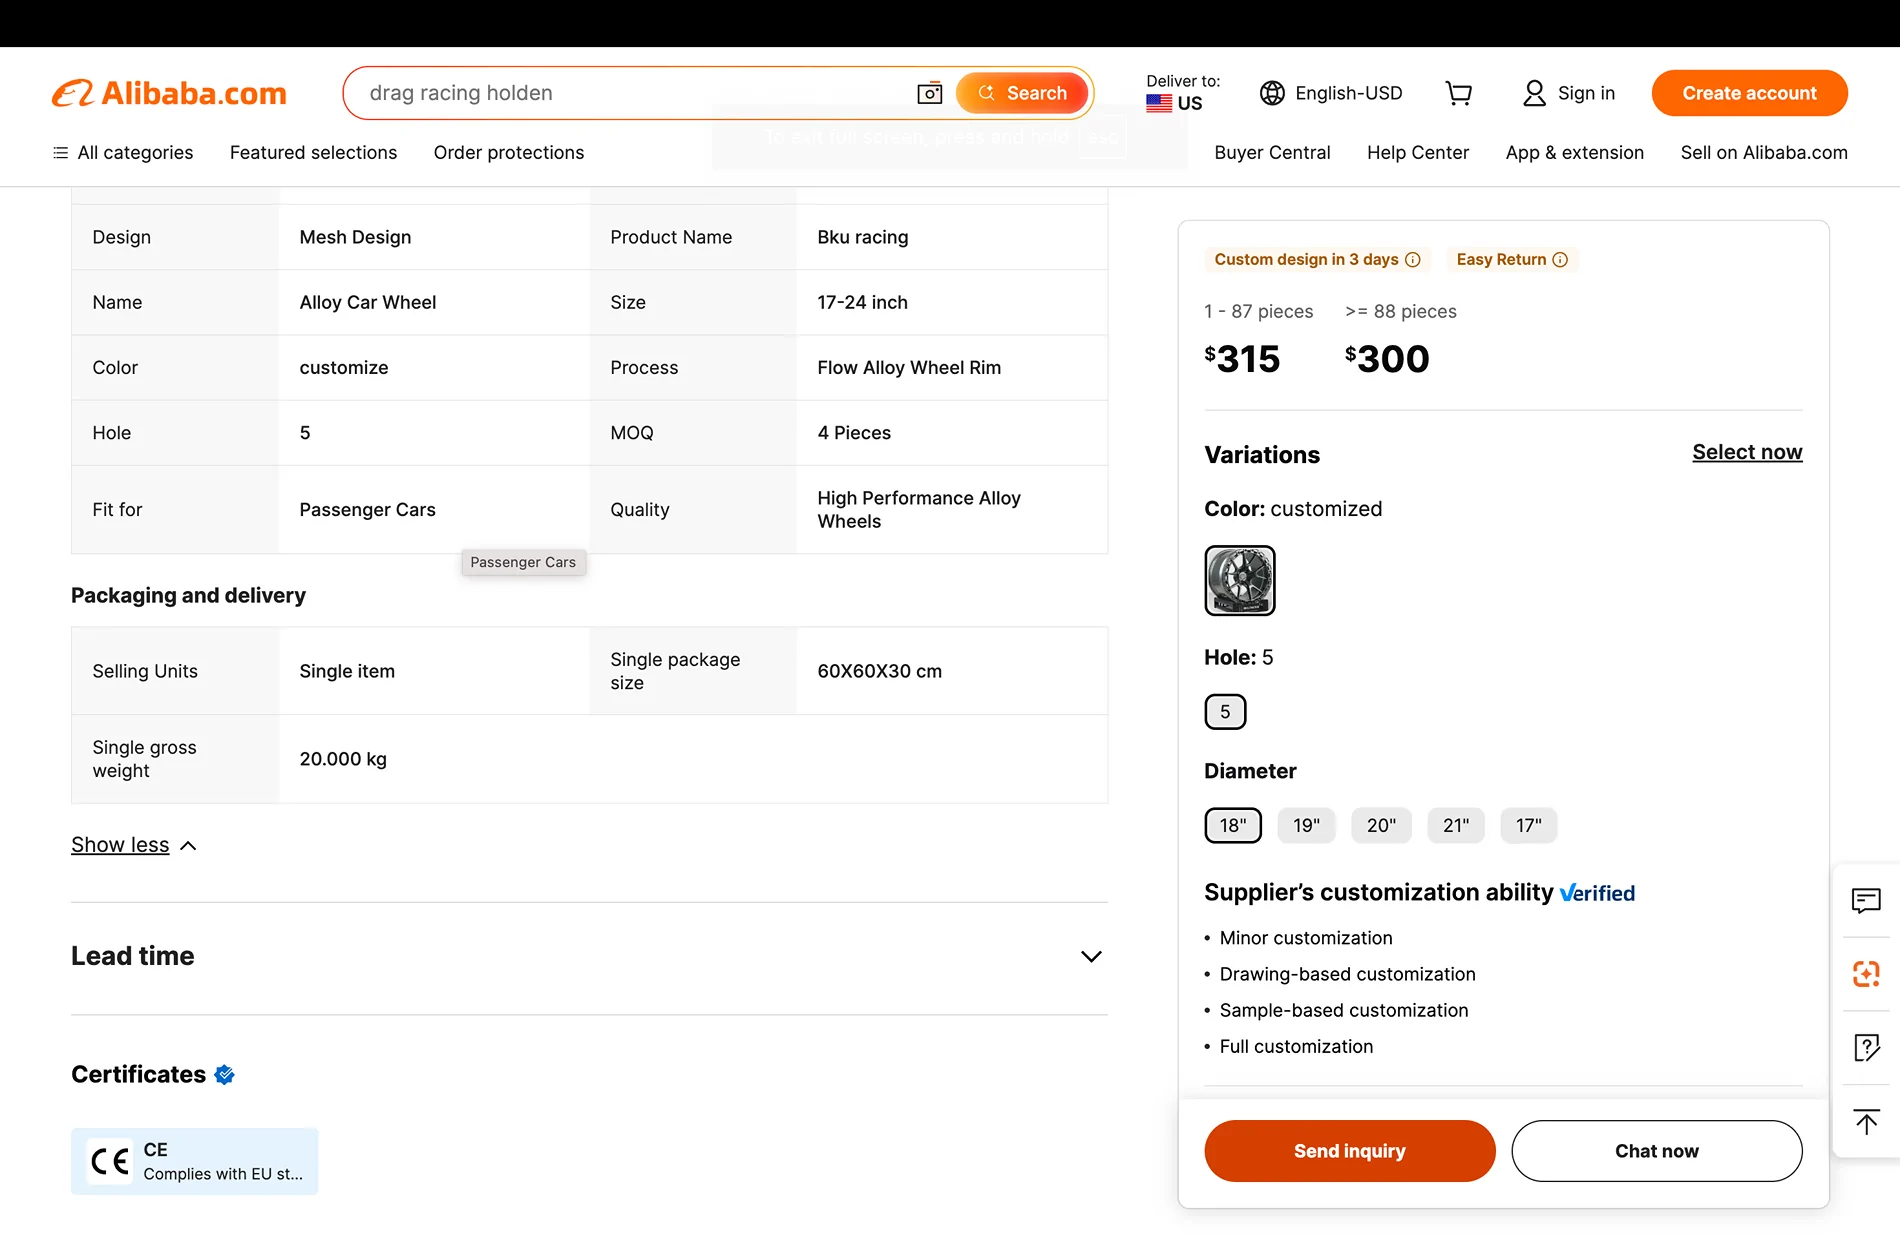Click the Certificates verified badge icon

[x=225, y=1075]
